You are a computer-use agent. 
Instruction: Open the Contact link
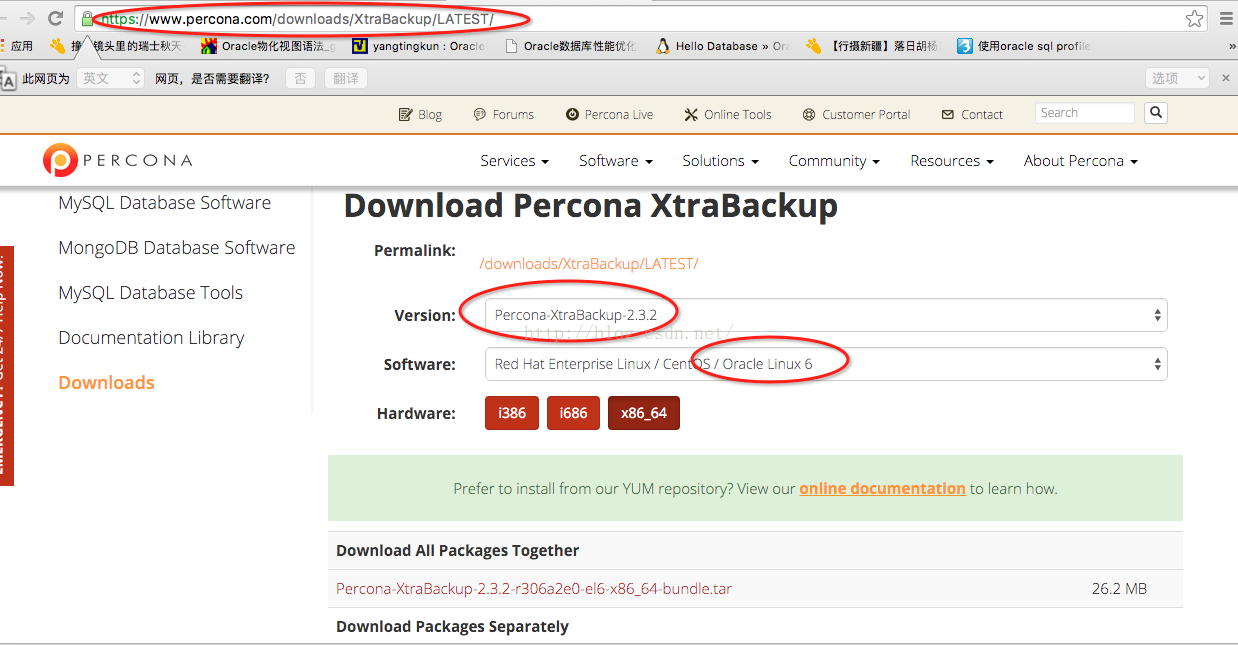(972, 114)
